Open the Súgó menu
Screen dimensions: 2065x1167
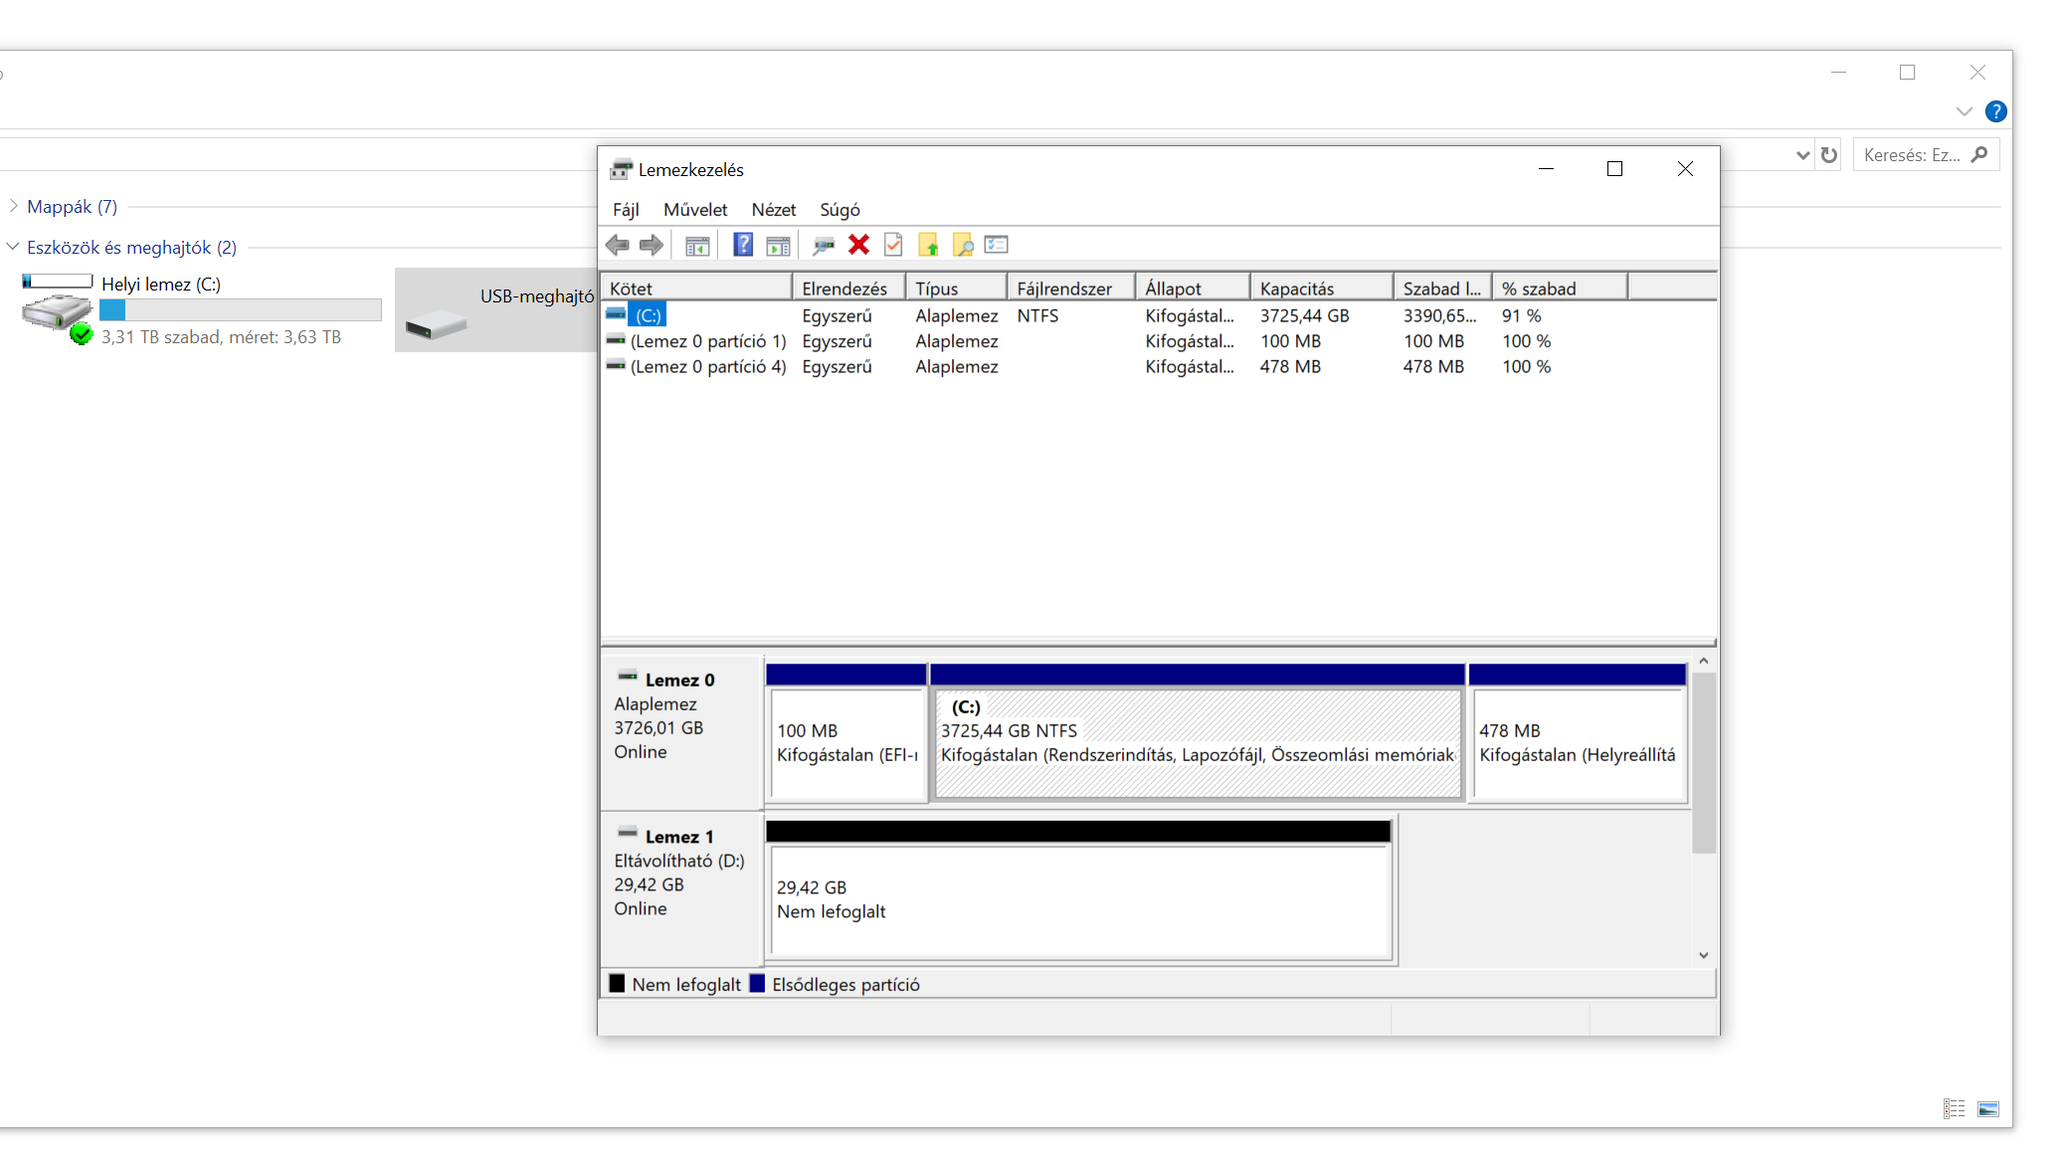point(840,210)
